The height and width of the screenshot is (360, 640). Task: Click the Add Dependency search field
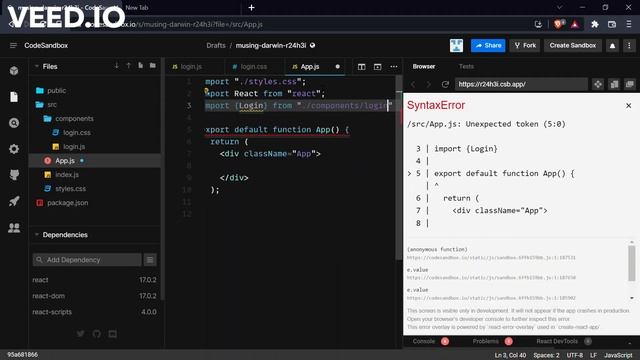pos(87,260)
